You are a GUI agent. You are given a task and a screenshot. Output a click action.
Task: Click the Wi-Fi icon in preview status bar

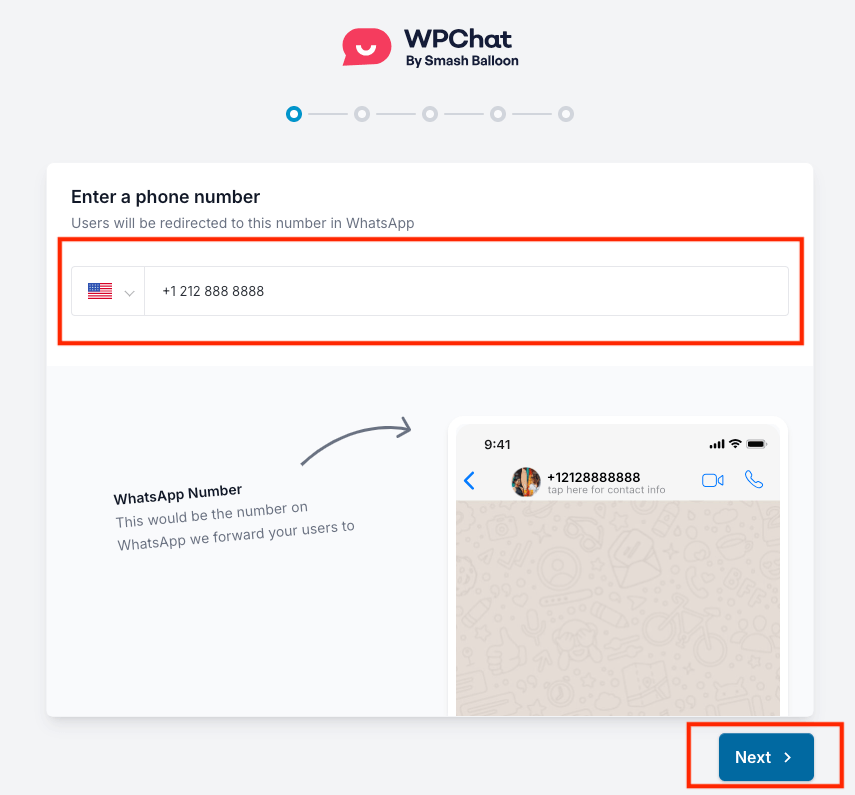pyautogui.click(x=735, y=443)
